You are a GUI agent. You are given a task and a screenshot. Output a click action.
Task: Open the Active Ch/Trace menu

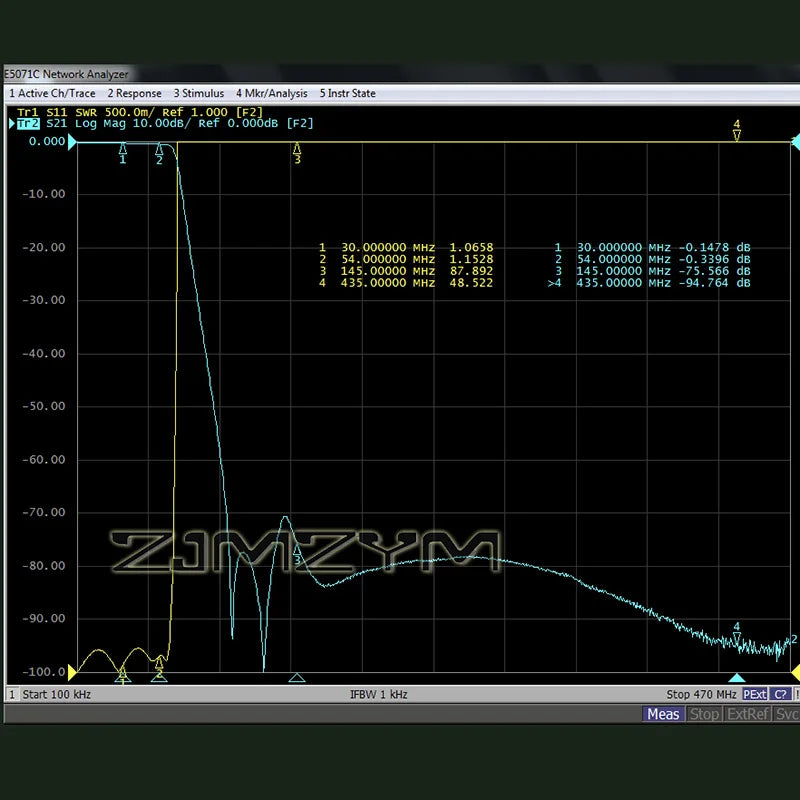[52, 93]
